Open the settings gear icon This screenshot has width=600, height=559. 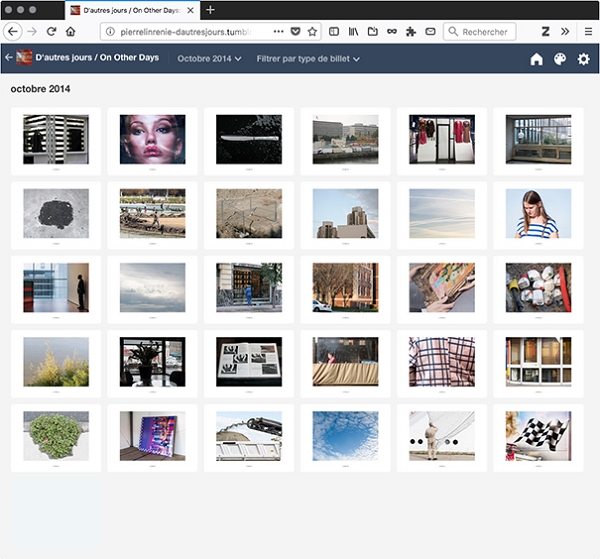(584, 59)
